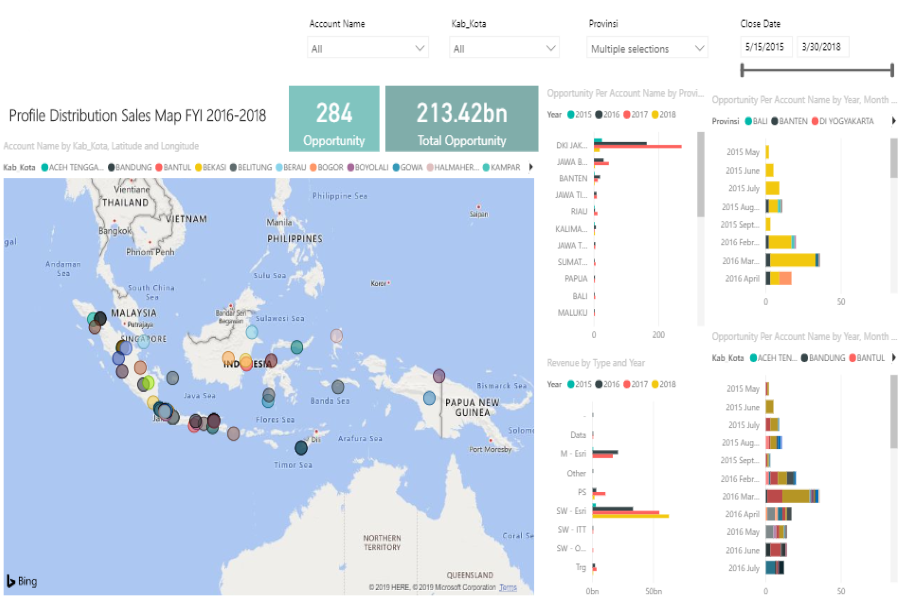Image resolution: width=900 pixels, height=600 pixels.
Task: Open the Account Name dropdown
Action: [368, 48]
